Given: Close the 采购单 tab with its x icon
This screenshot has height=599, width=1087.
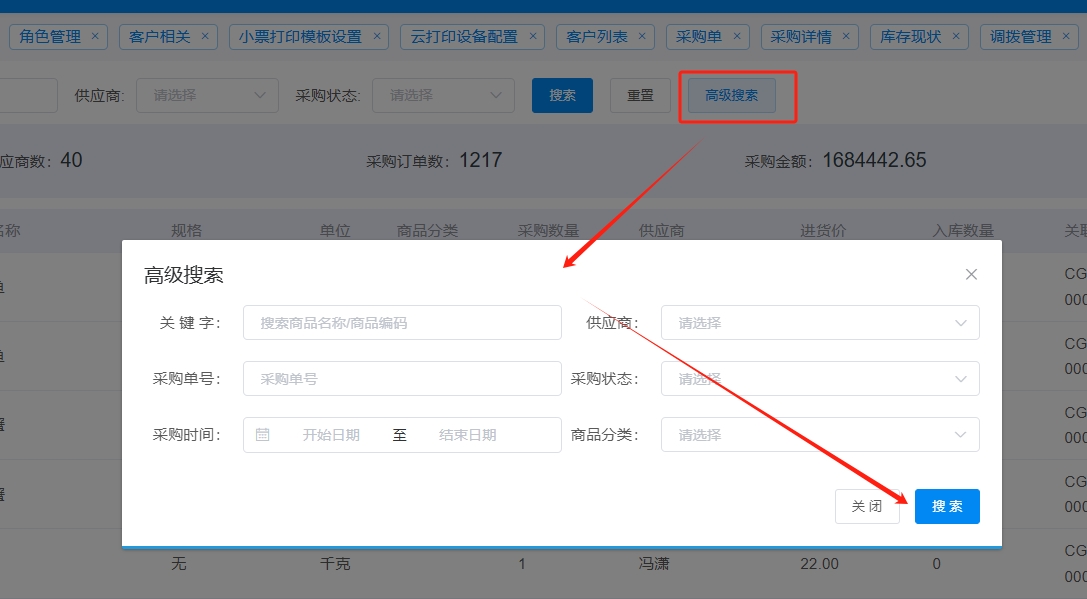Looking at the screenshot, I should click(737, 36).
